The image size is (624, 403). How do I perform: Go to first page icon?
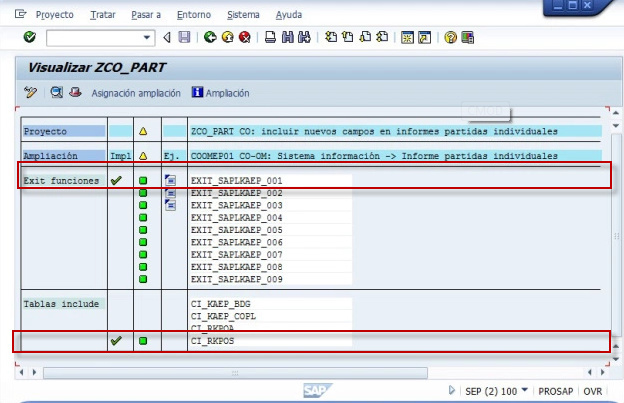pyautogui.click(x=331, y=37)
